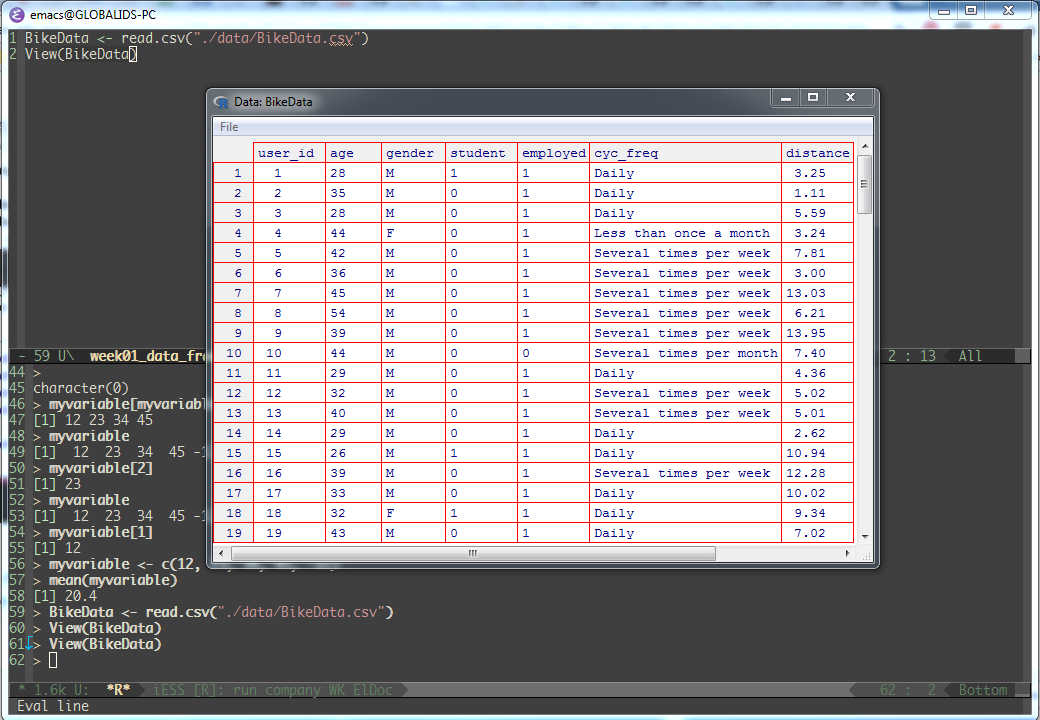Click the horizontal scrollbar left arrow
Screen dimensions: 1040x720
221,553
